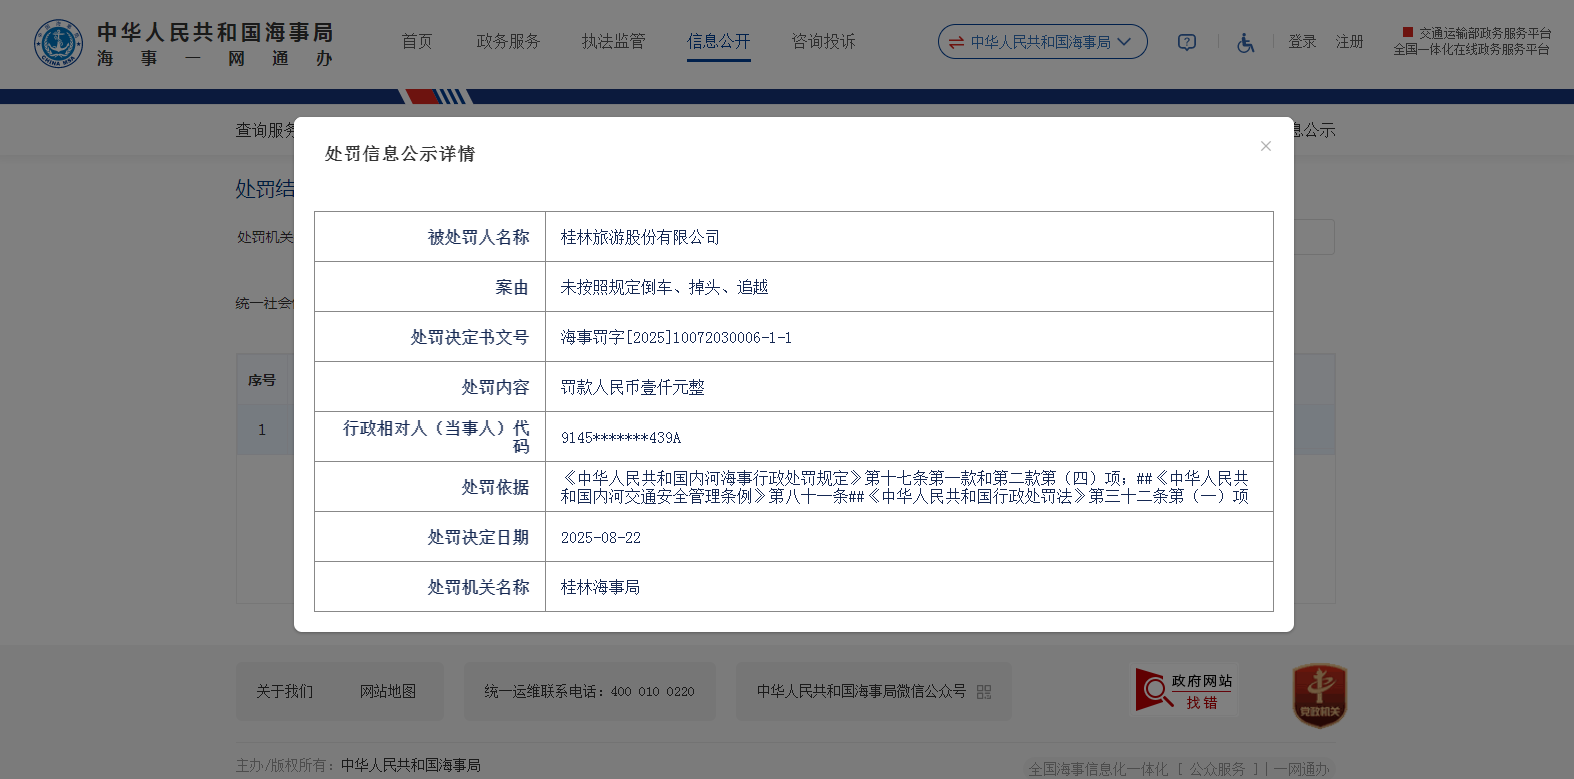The height and width of the screenshot is (779, 1574).
Task: Click the 交通运输部政务服务平台 link
Action: 1484,33
